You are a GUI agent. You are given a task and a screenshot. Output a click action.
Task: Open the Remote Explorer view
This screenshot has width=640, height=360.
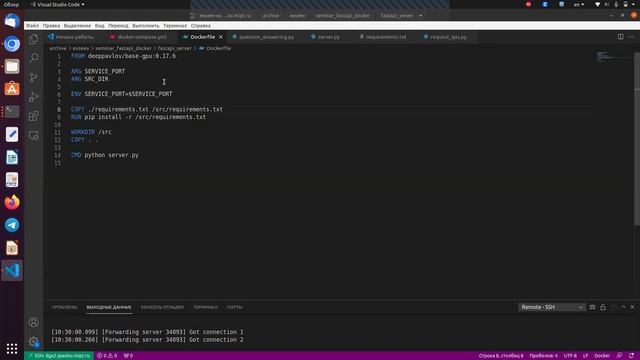pyautogui.click(x=33, y=135)
